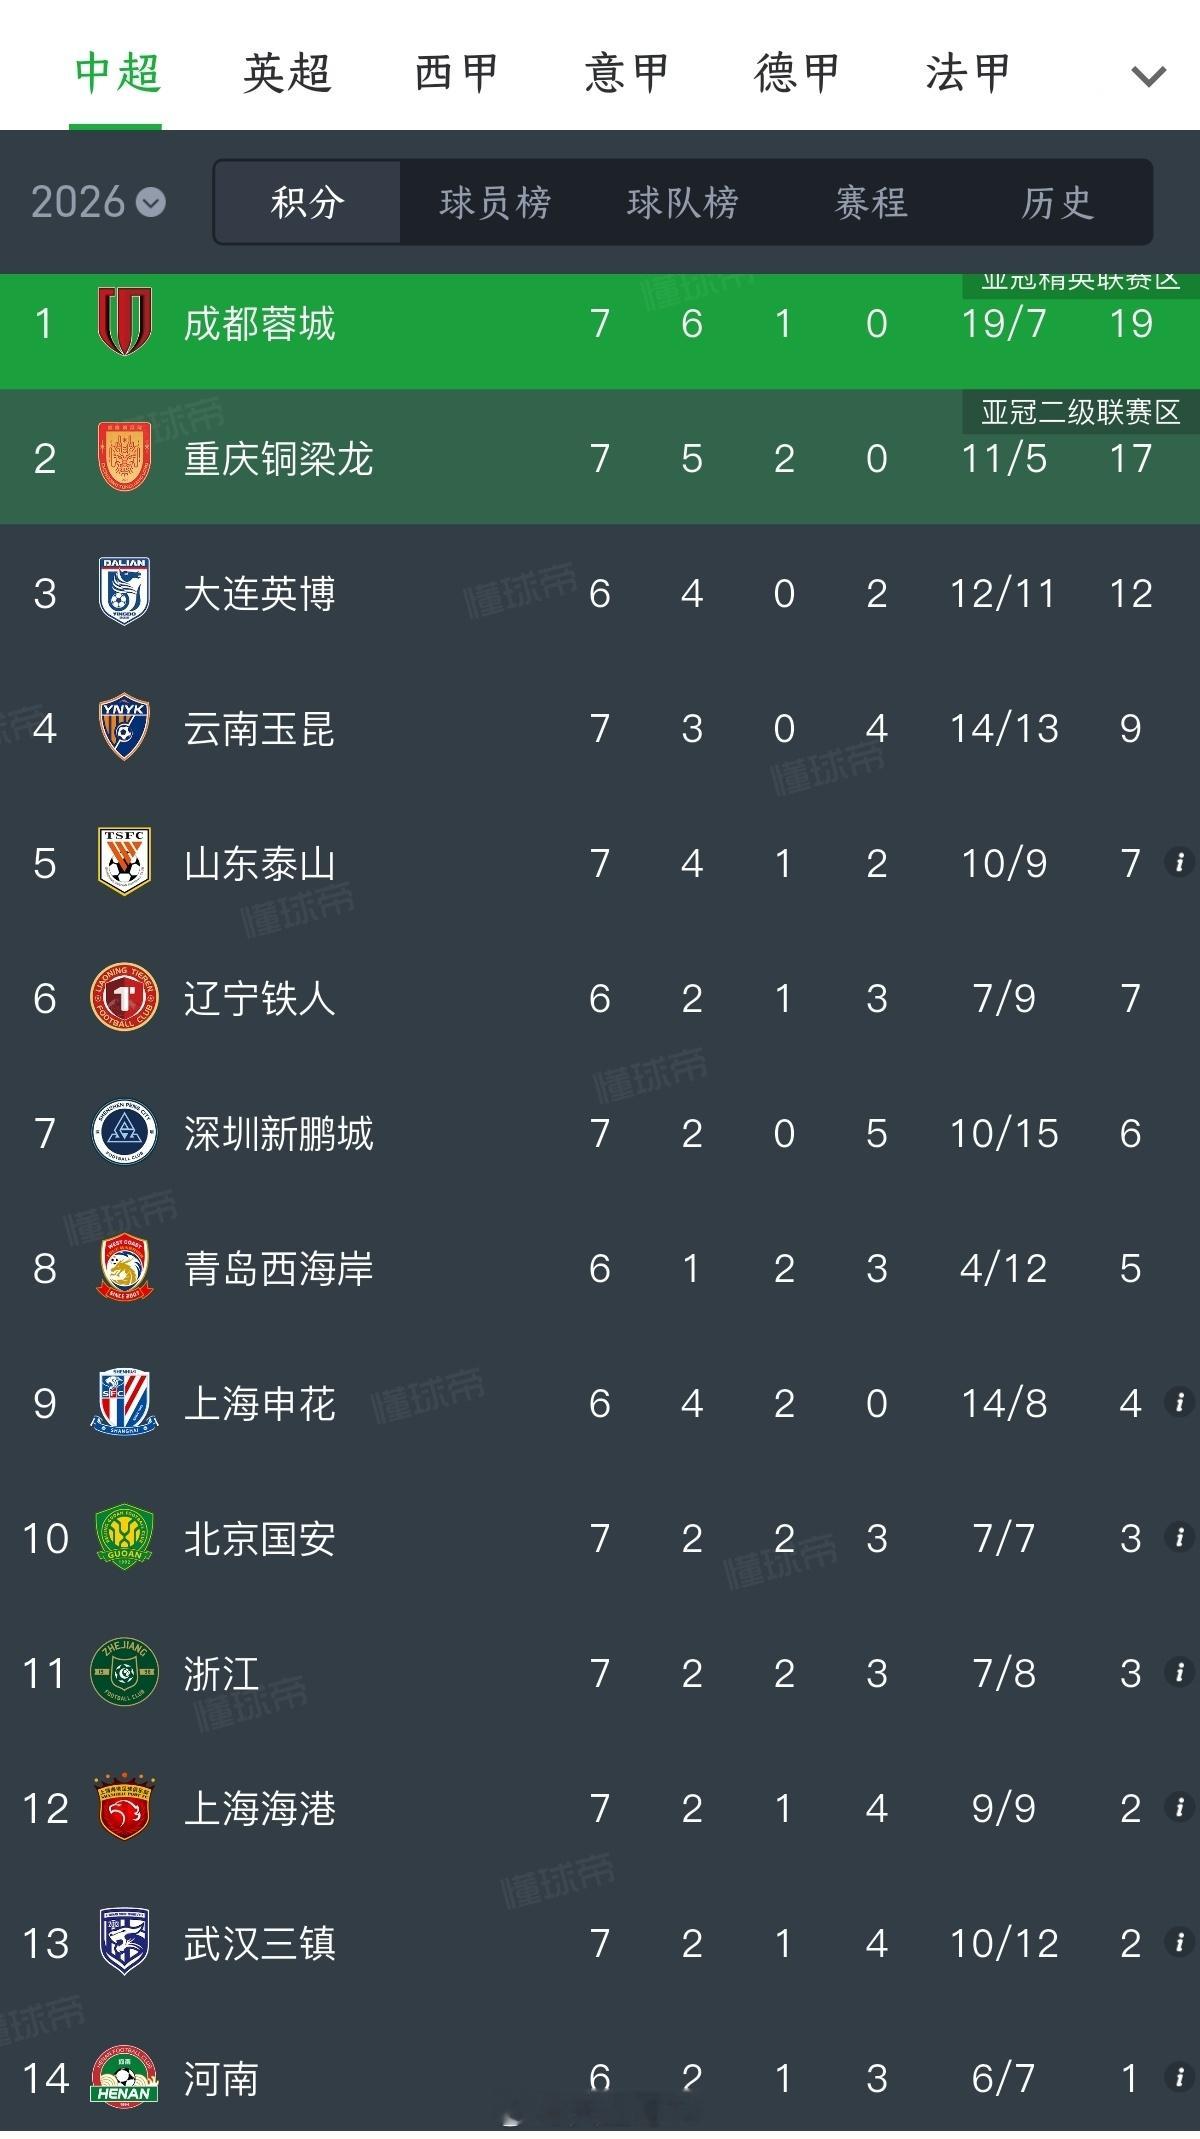Tap the 深圳新鹏城 team logo
This screenshot has height=2139, width=1200.
tap(124, 1132)
